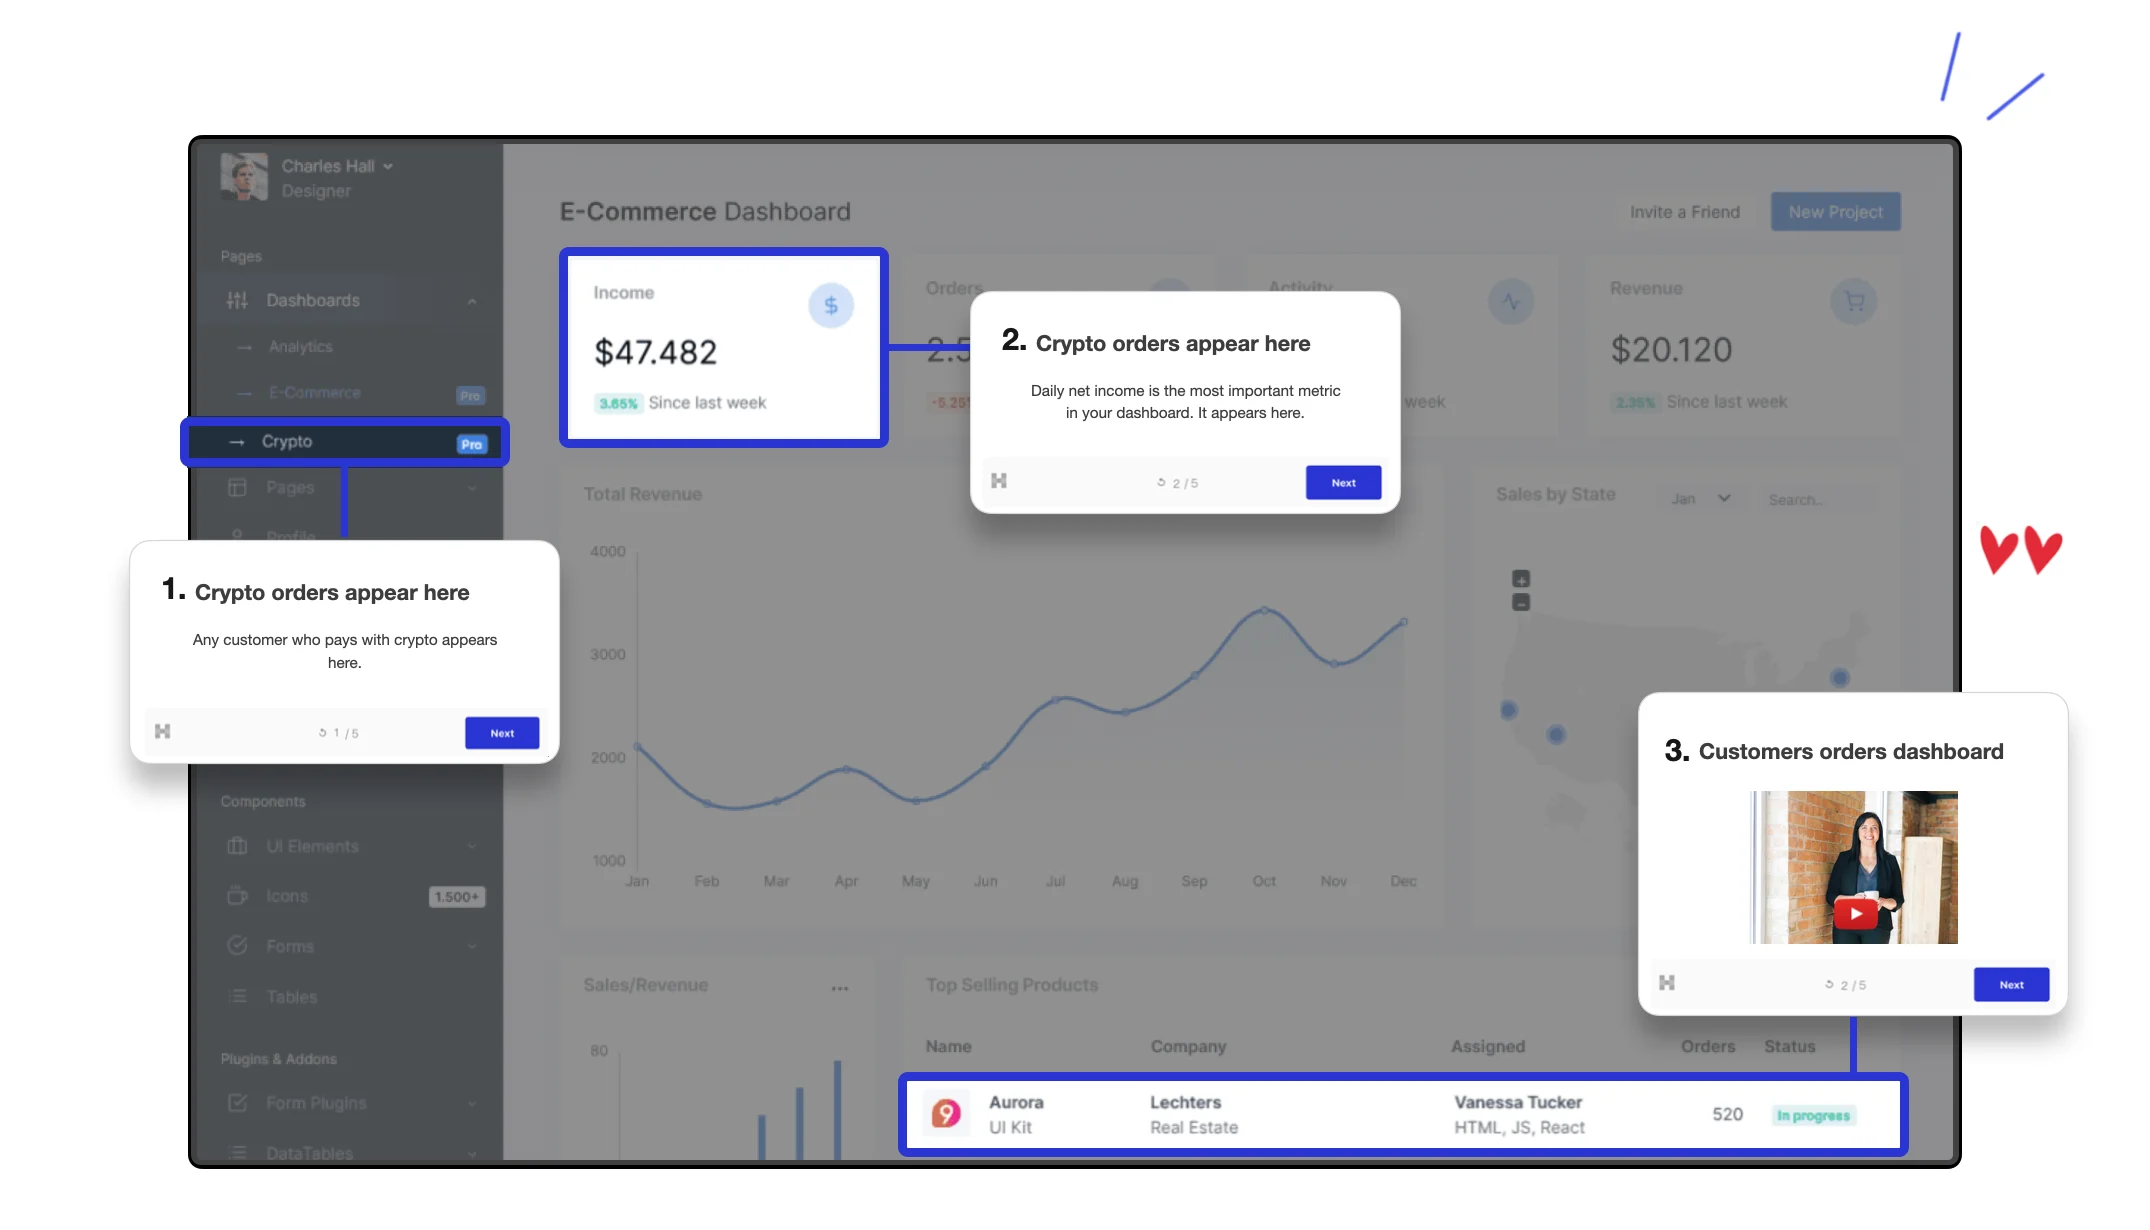Open the Tables sidebar item

click(x=291, y=997)
